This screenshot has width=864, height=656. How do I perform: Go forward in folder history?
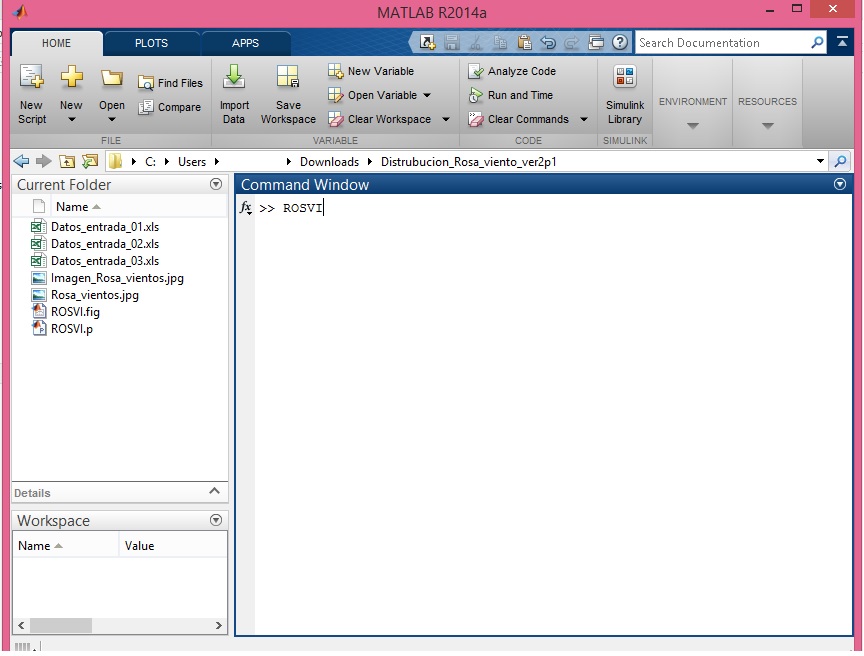44,161
